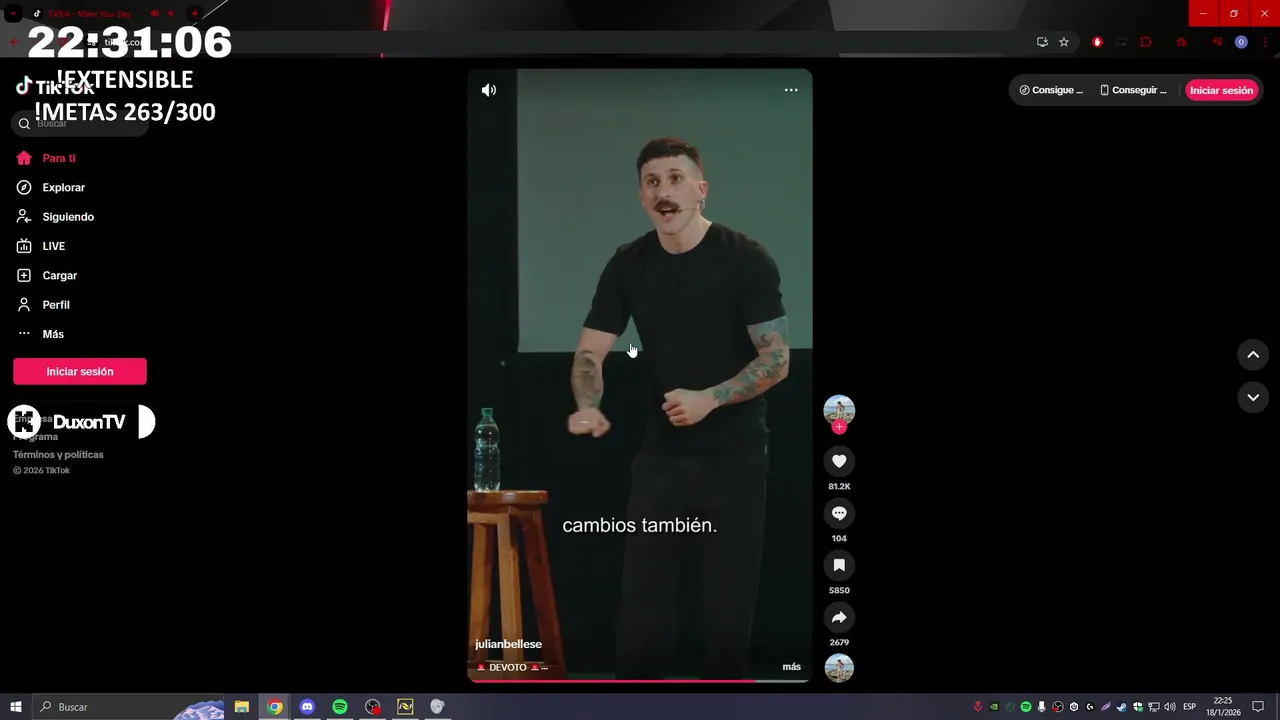This screenshot has height=720, width=1280.
Task: Open Windows Security shield tray icon
Action: point(1137,707)
